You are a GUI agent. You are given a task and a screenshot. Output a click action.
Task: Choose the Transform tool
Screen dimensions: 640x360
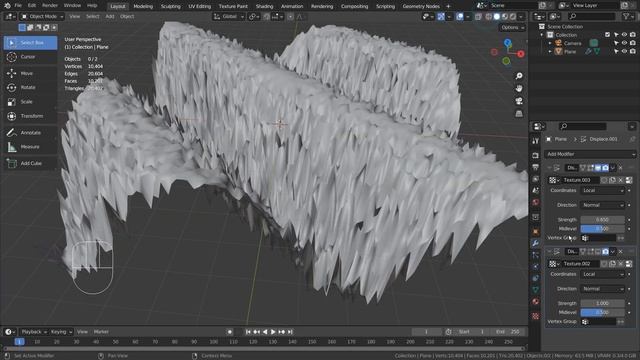coord(30,116)
